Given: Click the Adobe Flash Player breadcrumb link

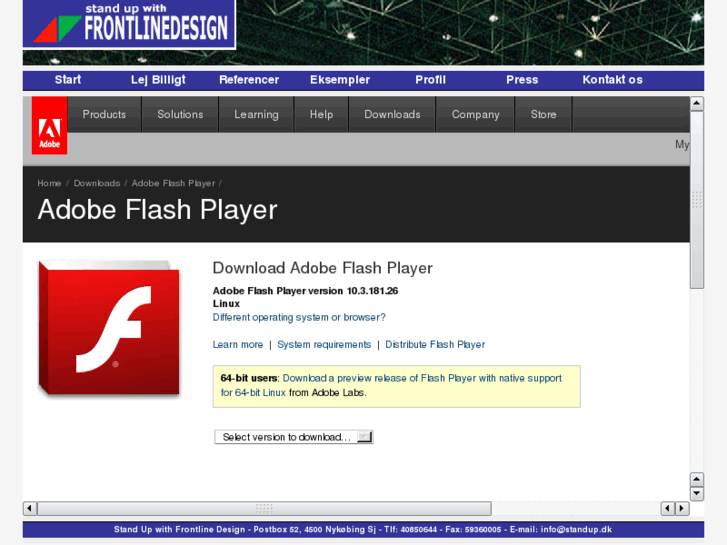Looking at the screenshot, I should [173, 183].
